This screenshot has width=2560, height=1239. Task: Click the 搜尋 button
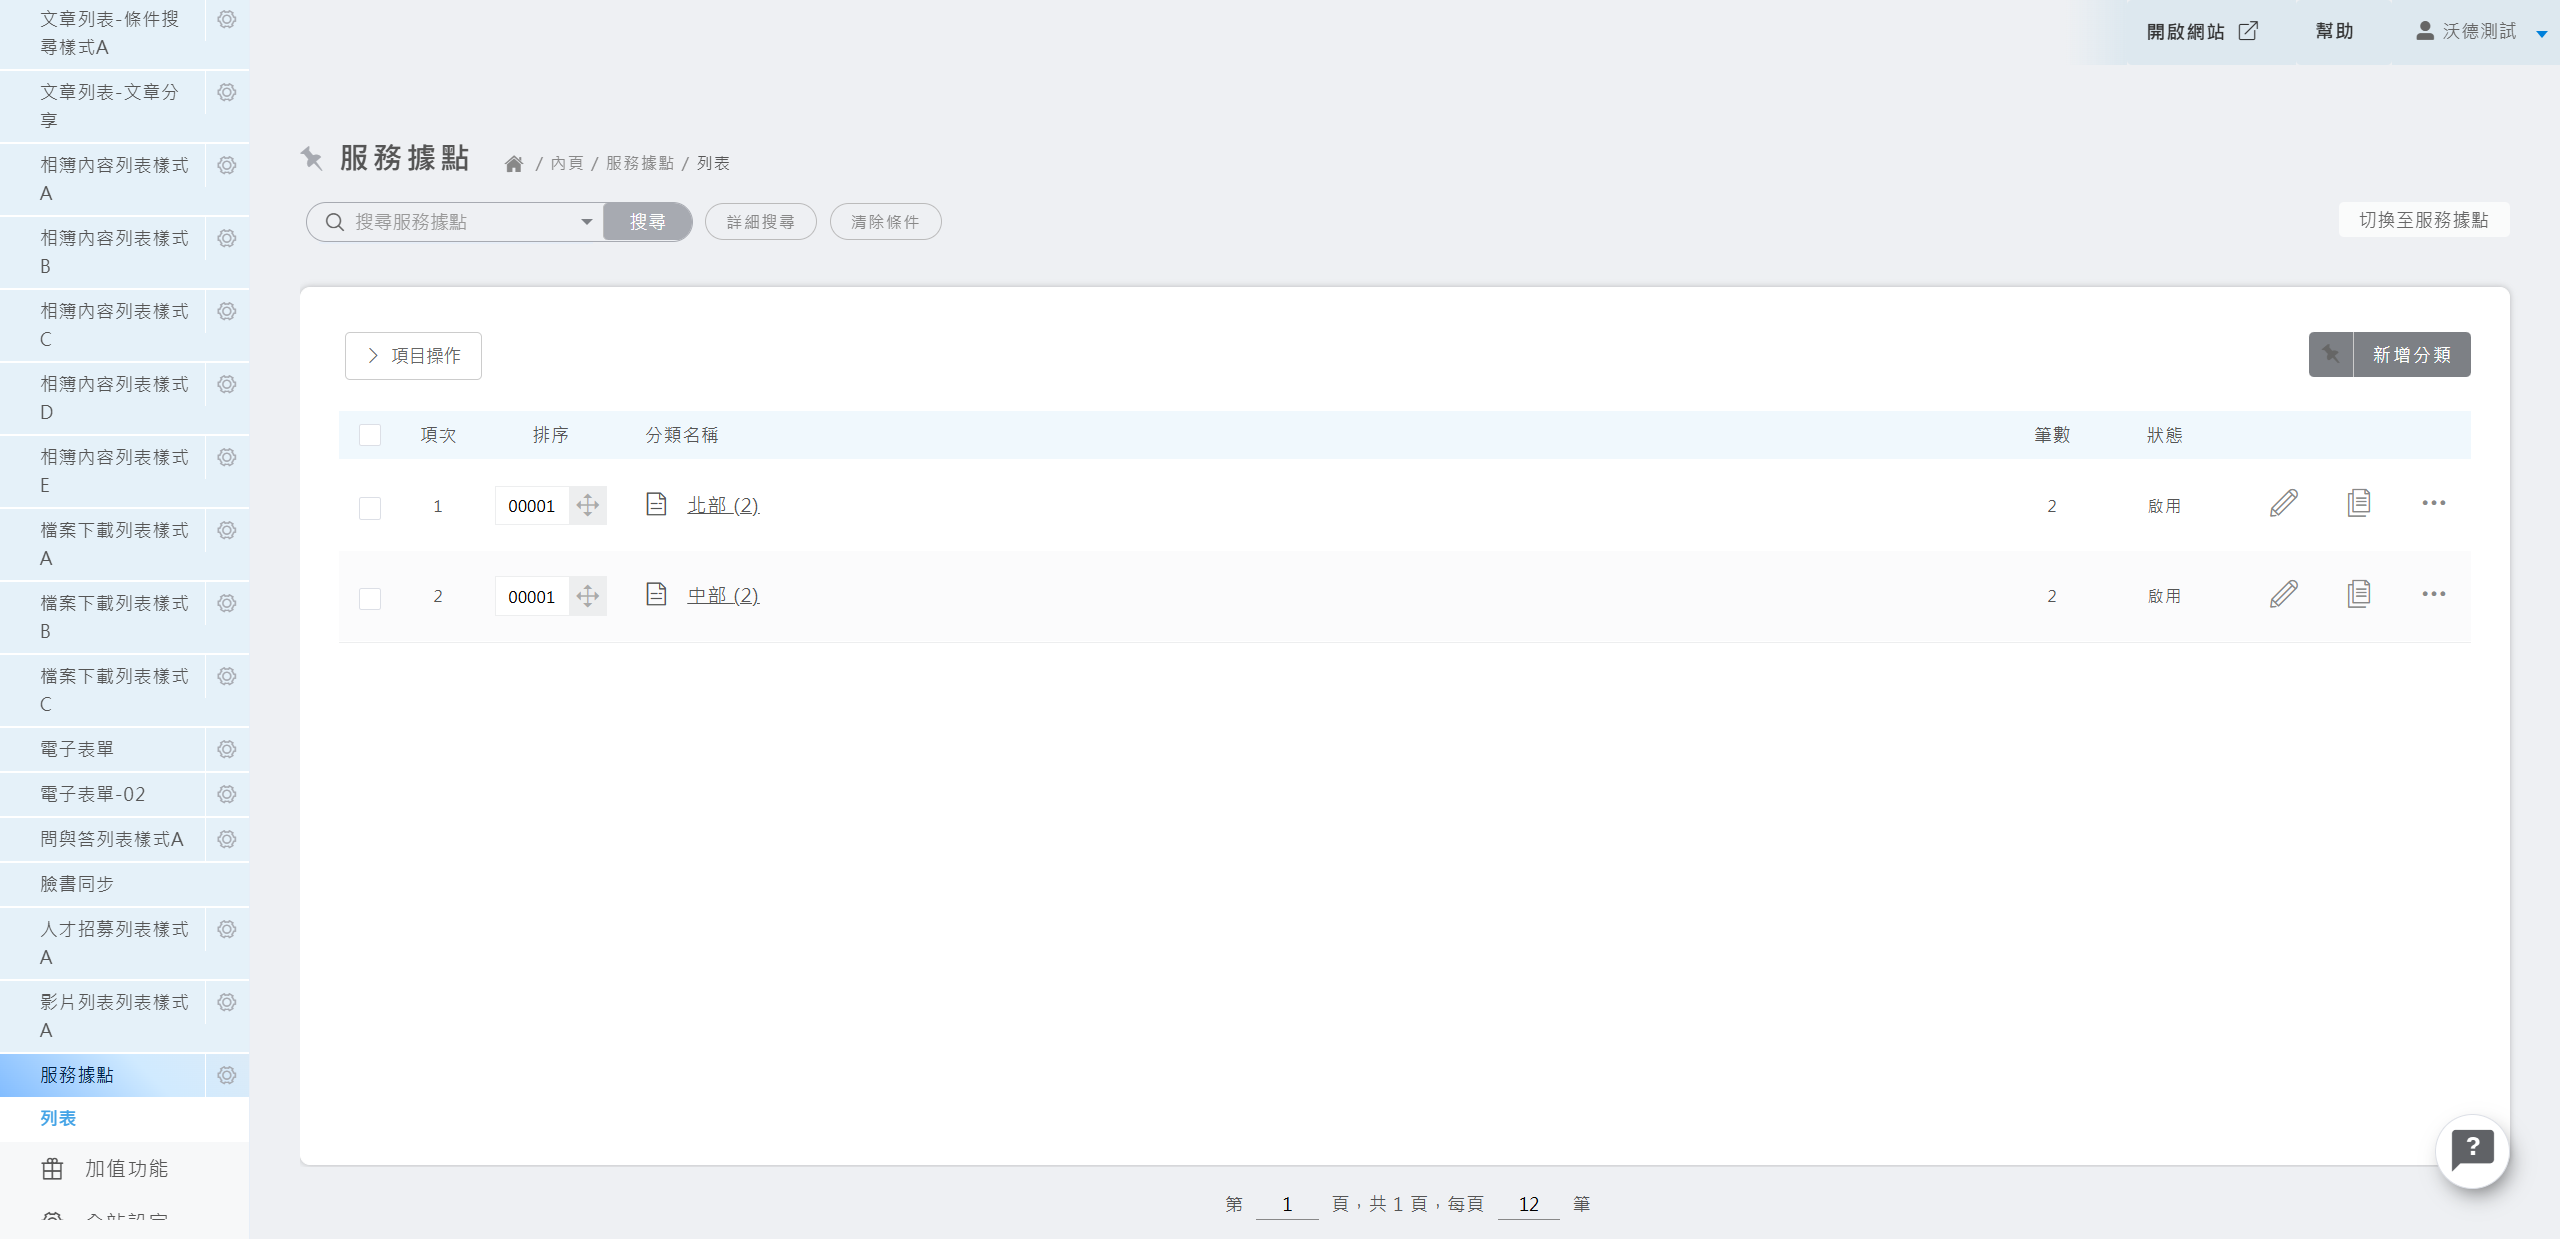pos(647,222)
